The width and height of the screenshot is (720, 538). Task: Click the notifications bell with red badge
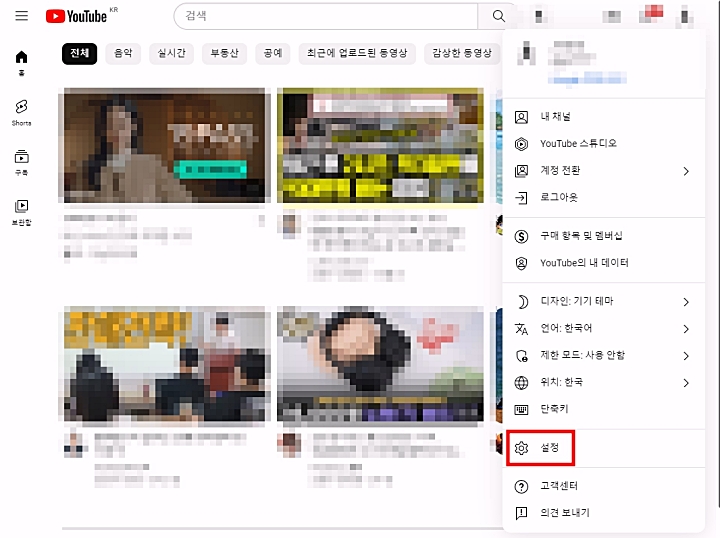coord(651,15)
